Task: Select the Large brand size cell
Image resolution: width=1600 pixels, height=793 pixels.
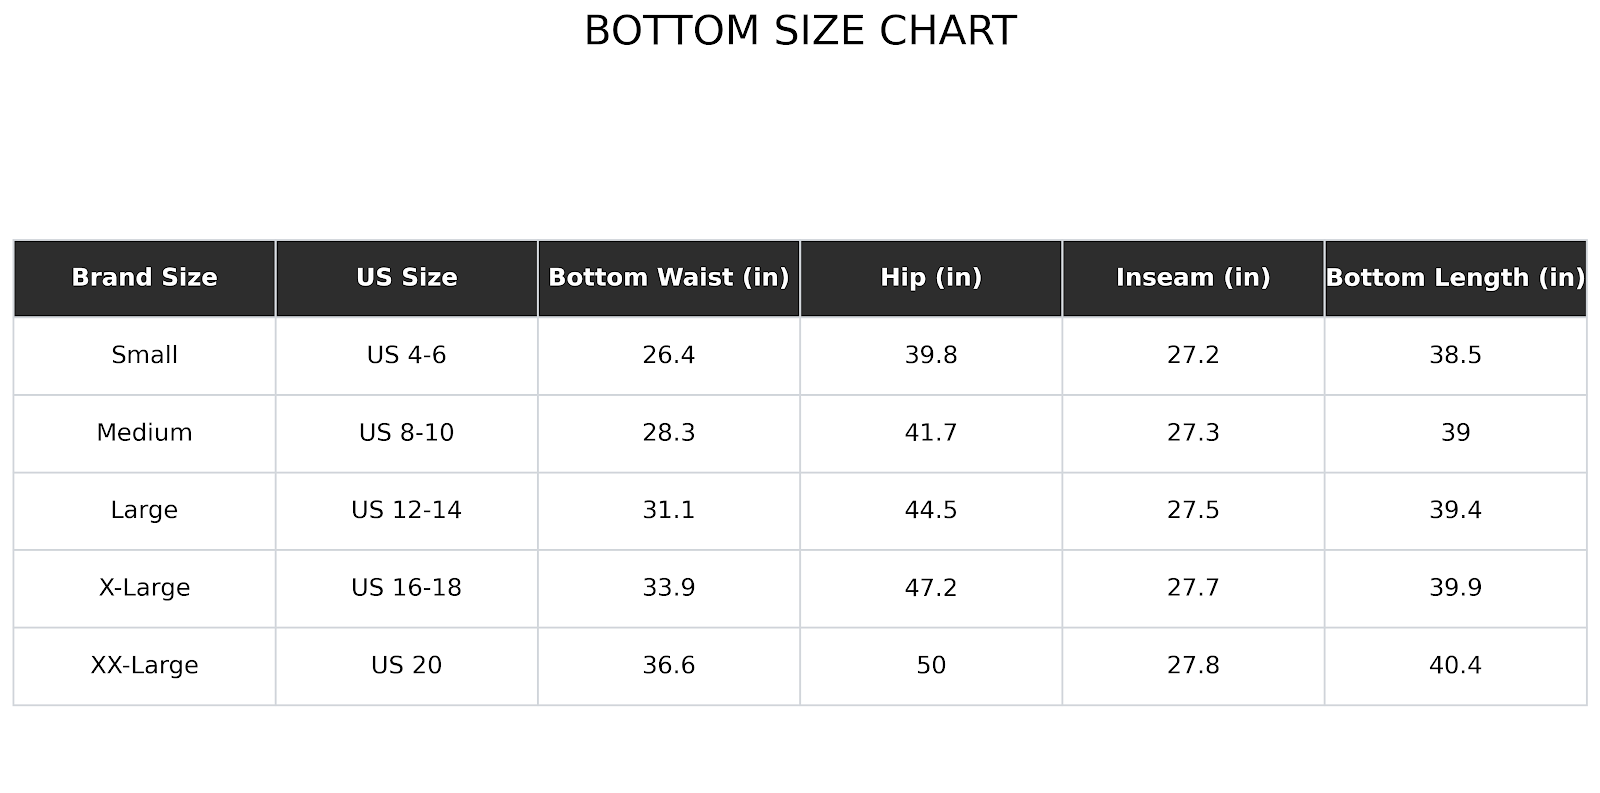Action: 144,510
